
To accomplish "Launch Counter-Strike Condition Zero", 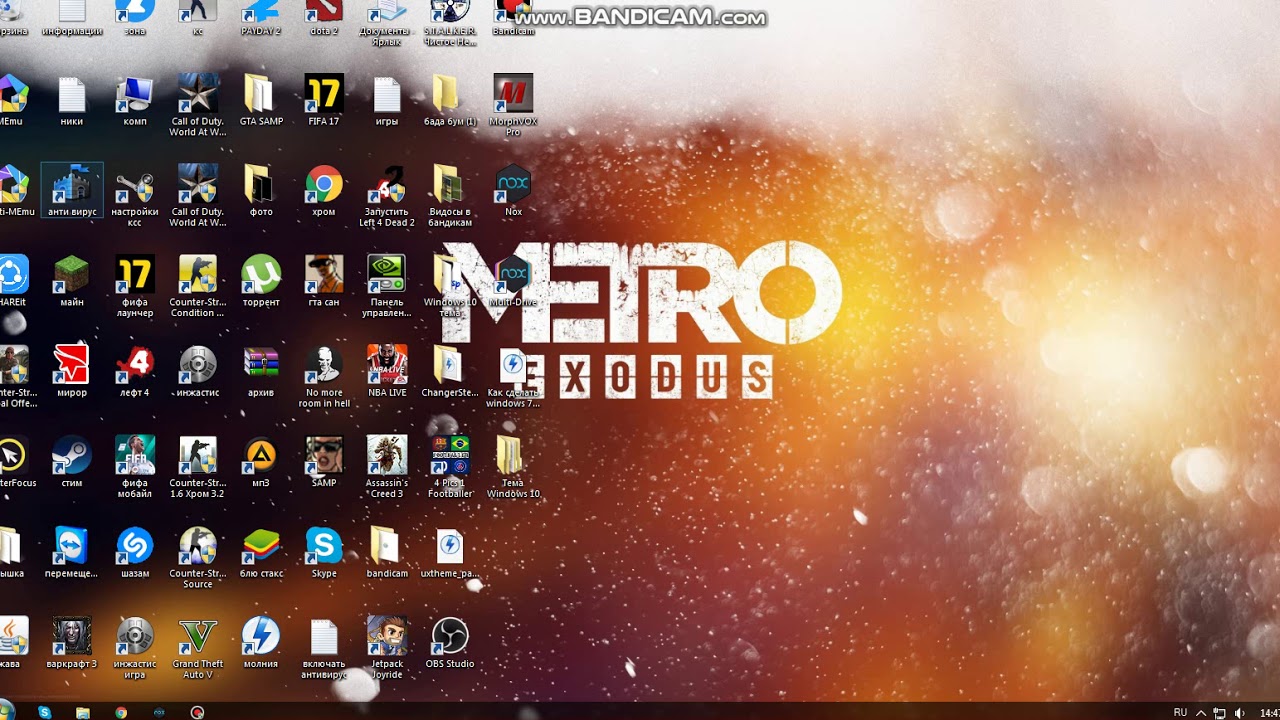I will (197, 287).
